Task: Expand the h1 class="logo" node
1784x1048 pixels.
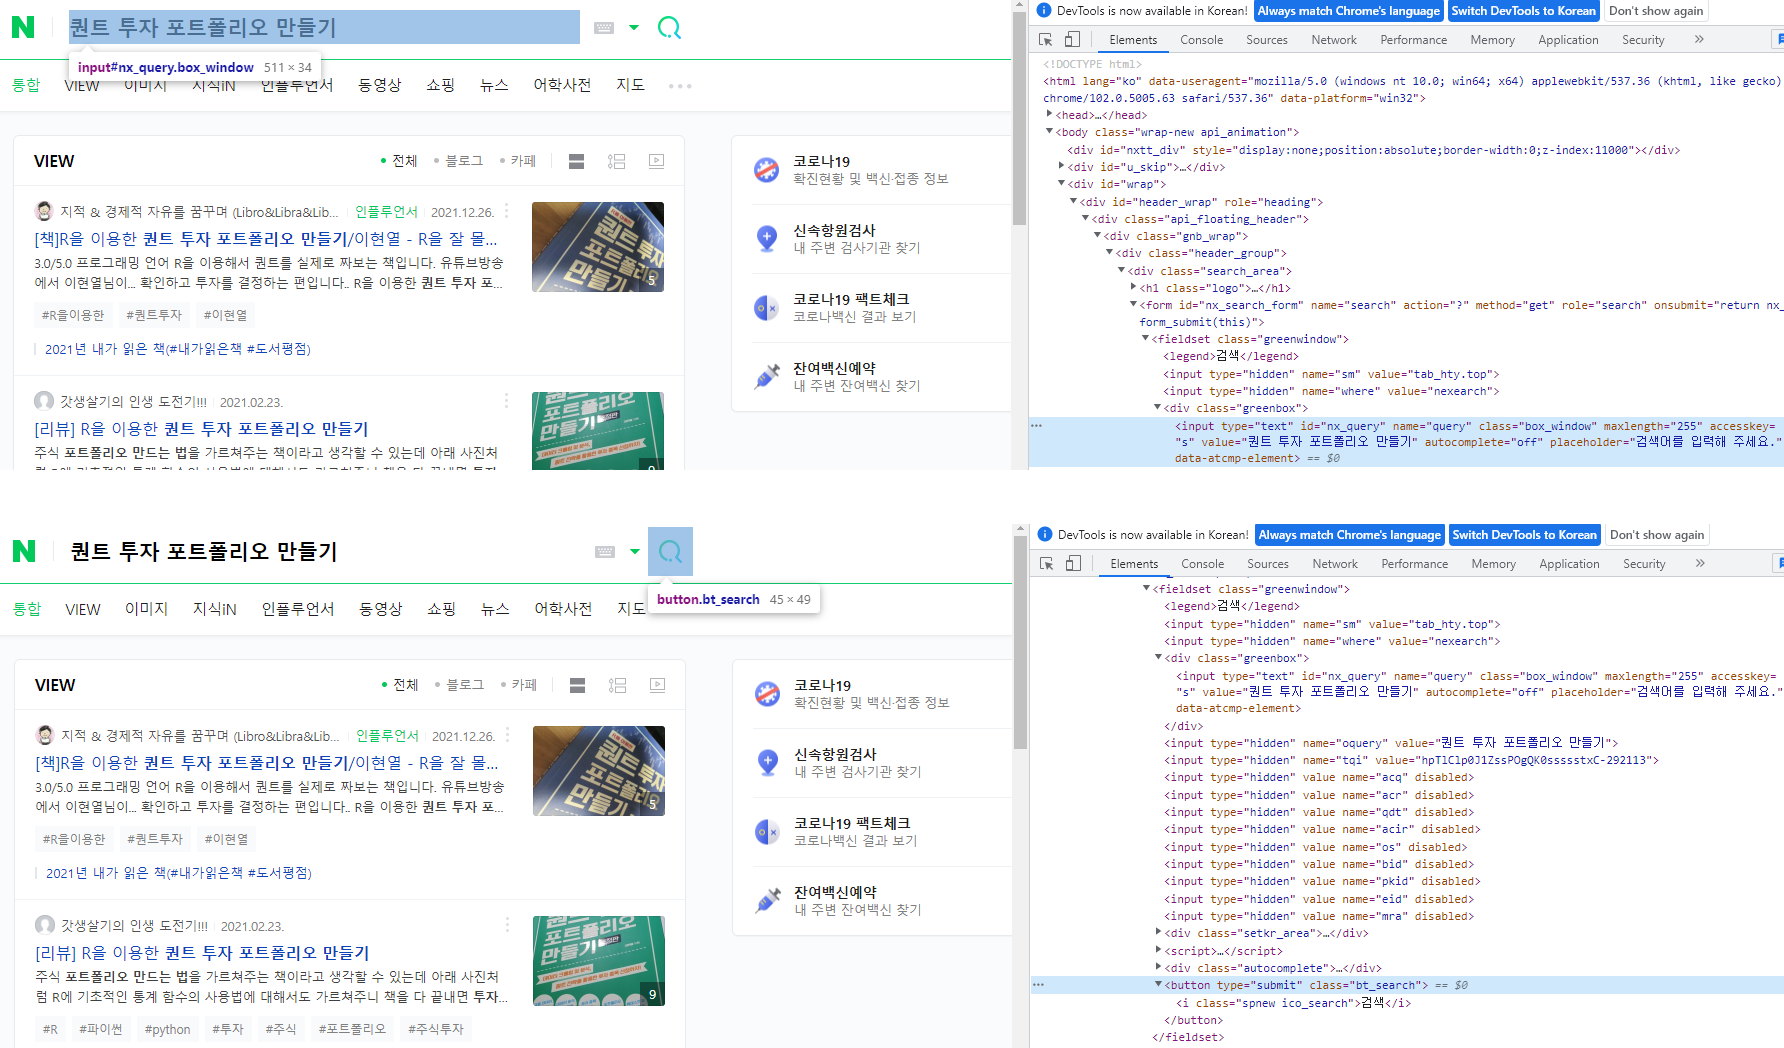Action: (x=1133, y=287)
